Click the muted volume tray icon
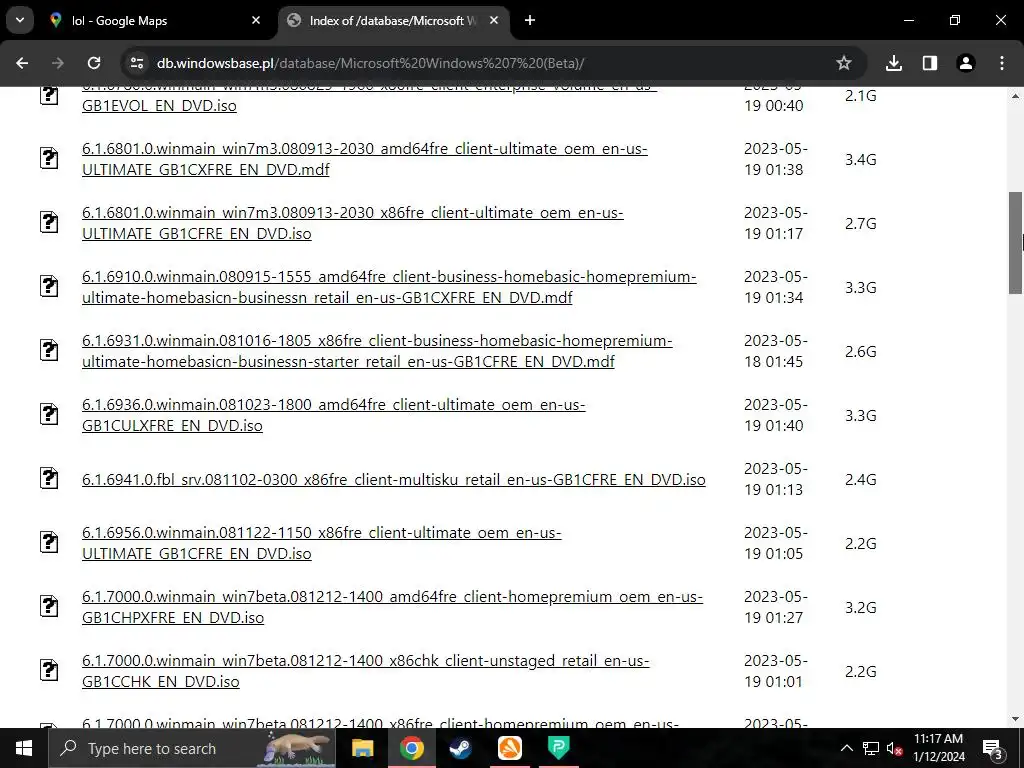The image size is (1024, 768). tap(894, 748)
